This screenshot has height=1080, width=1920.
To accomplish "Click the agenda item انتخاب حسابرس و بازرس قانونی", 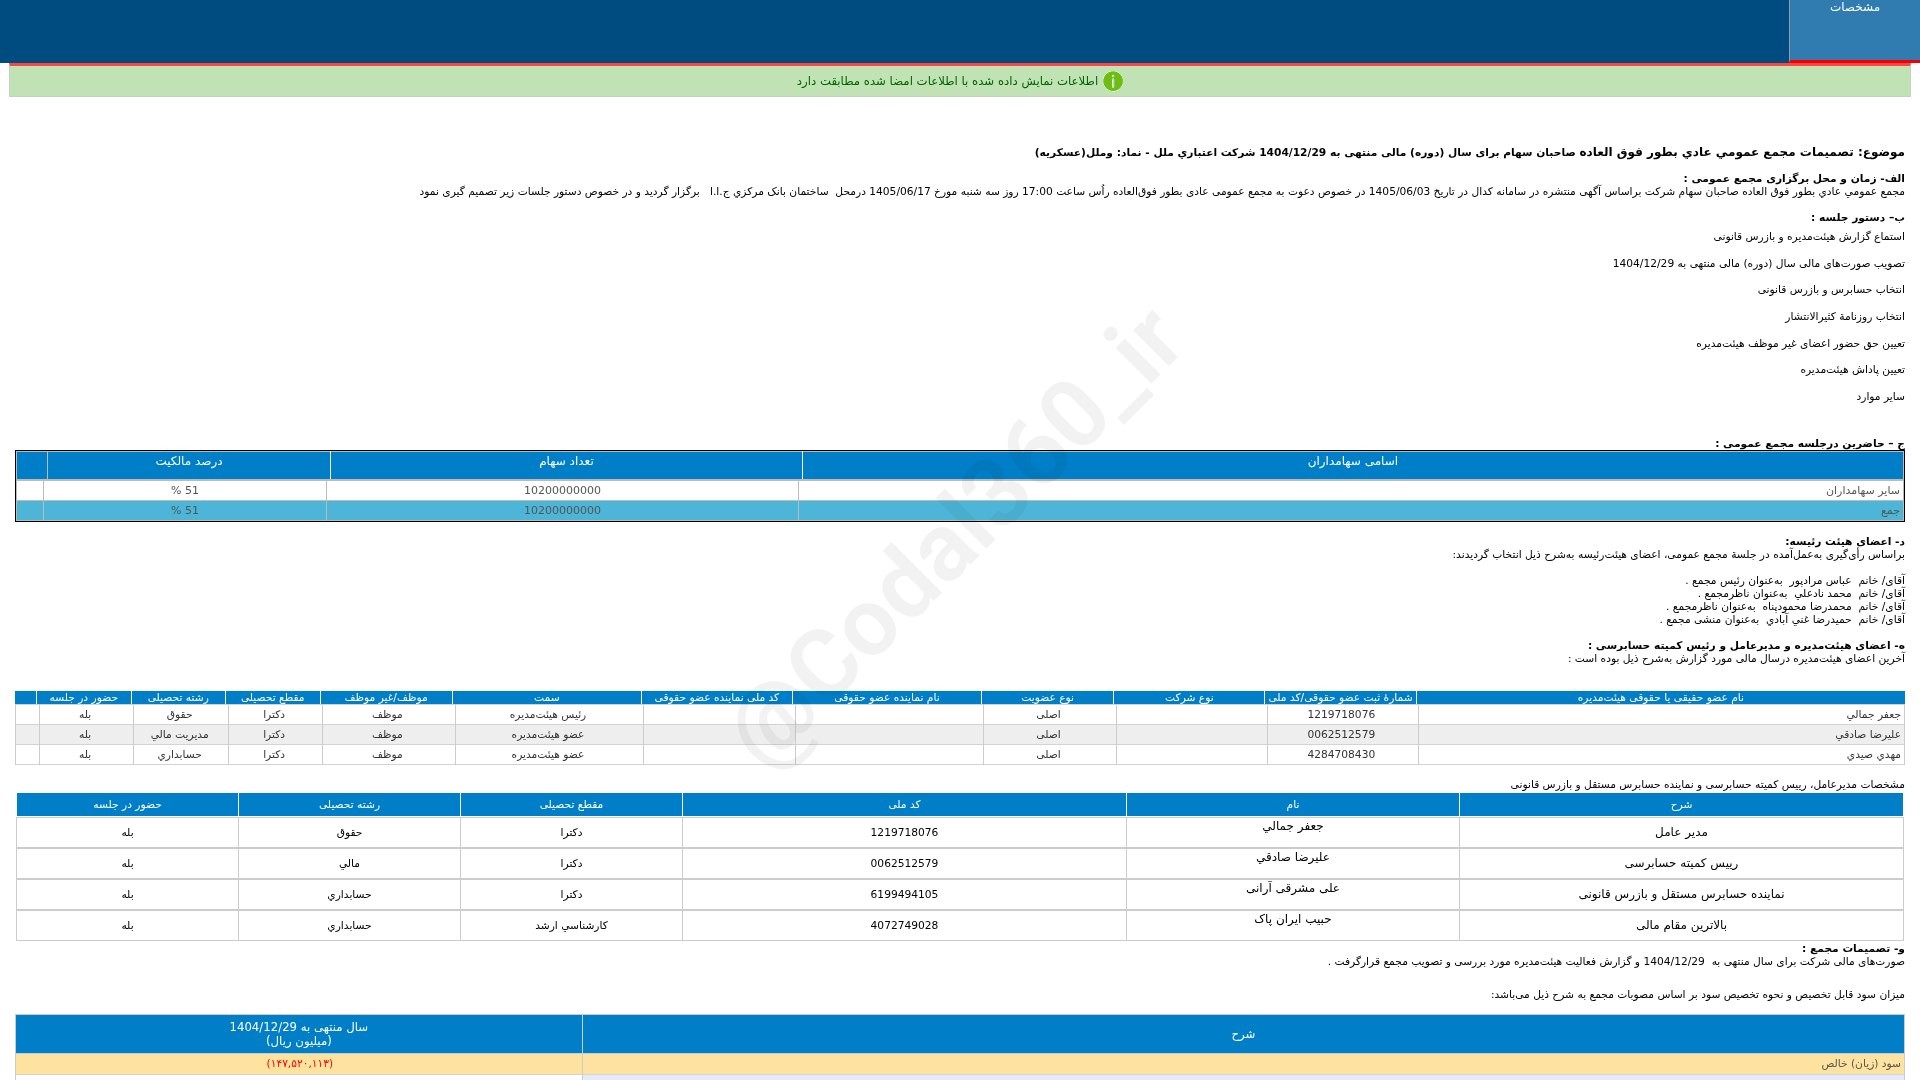I will 1831,290.
